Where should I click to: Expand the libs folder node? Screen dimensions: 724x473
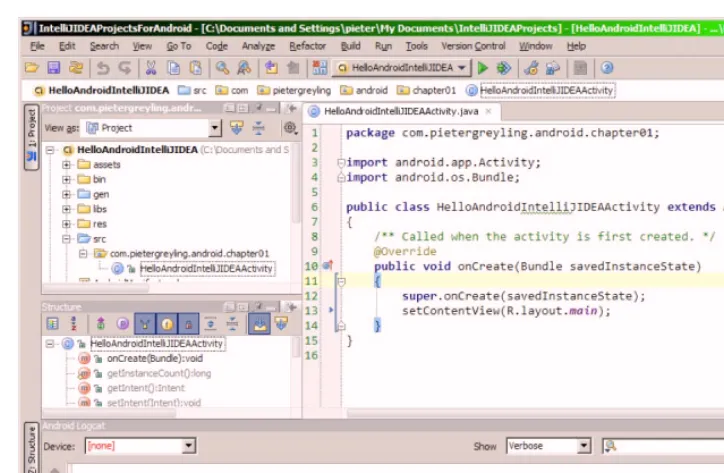pos(66,209)
